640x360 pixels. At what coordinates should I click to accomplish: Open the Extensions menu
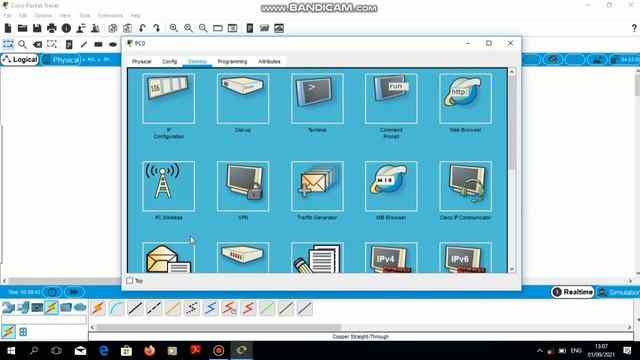point(110,16)
